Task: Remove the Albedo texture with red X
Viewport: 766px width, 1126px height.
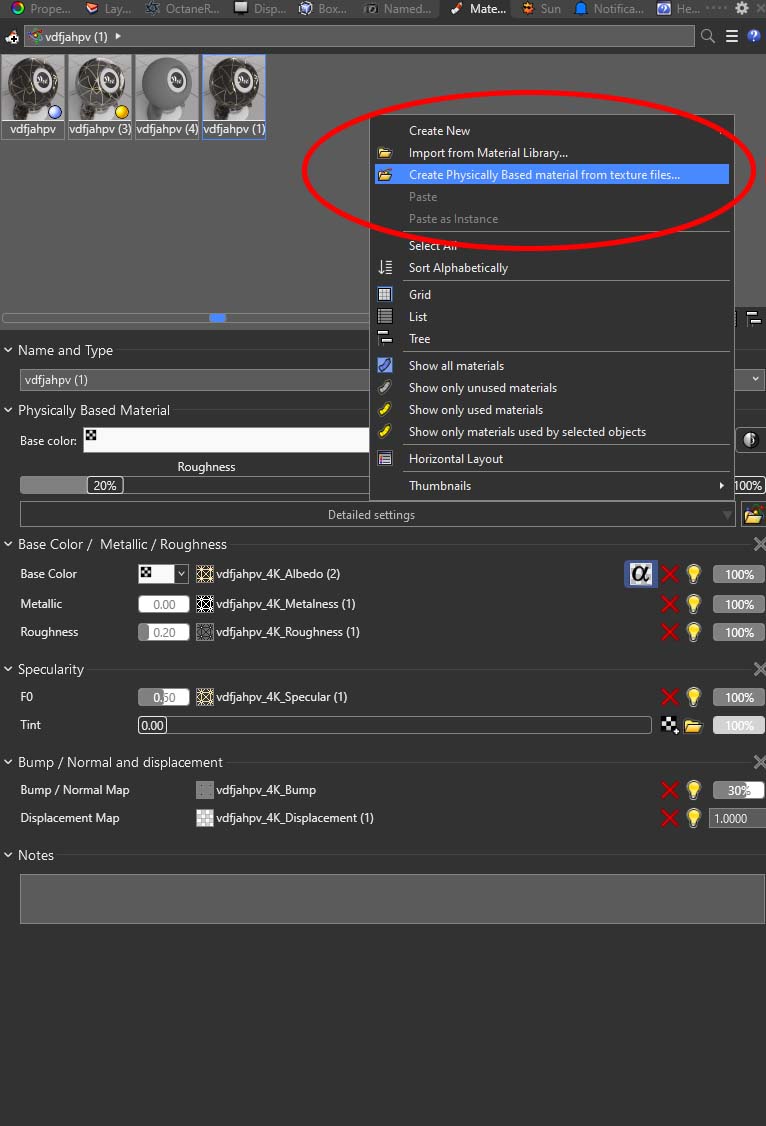Action: click(670, 574)
